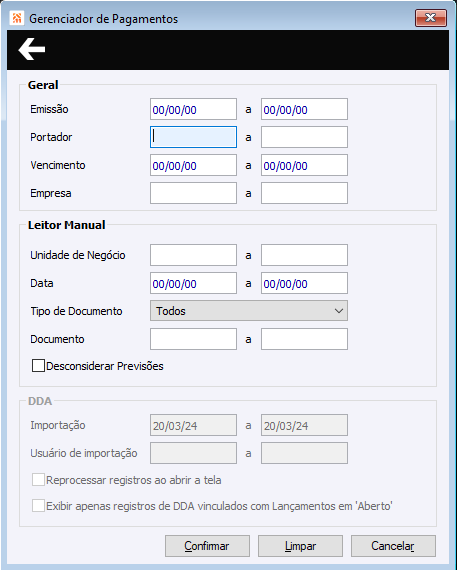The height and width of the screenshot is (570, 457).
Task: Click the Emissão end date field
Action: tap(304, 109)
